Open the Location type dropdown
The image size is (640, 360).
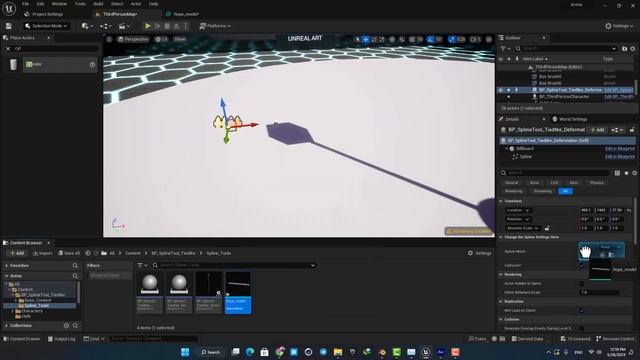click(518, 210)
